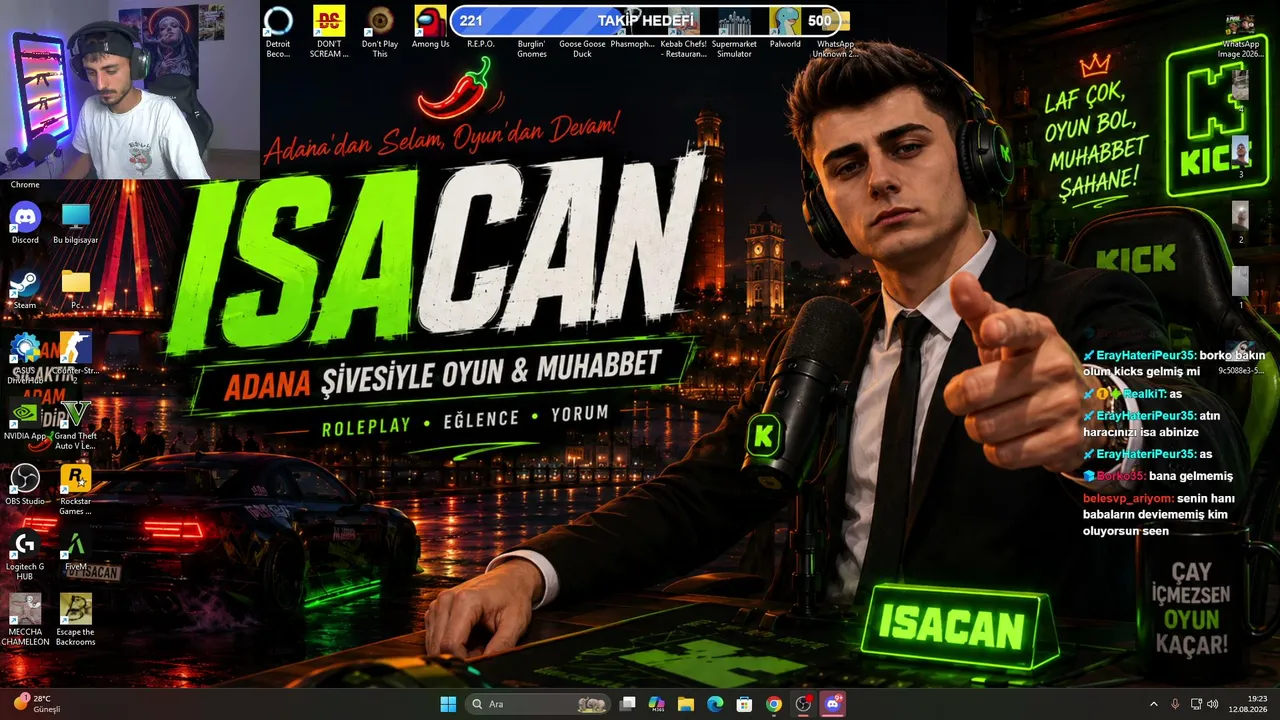Open File Explorer from the taskbar

tap(686, 704)
